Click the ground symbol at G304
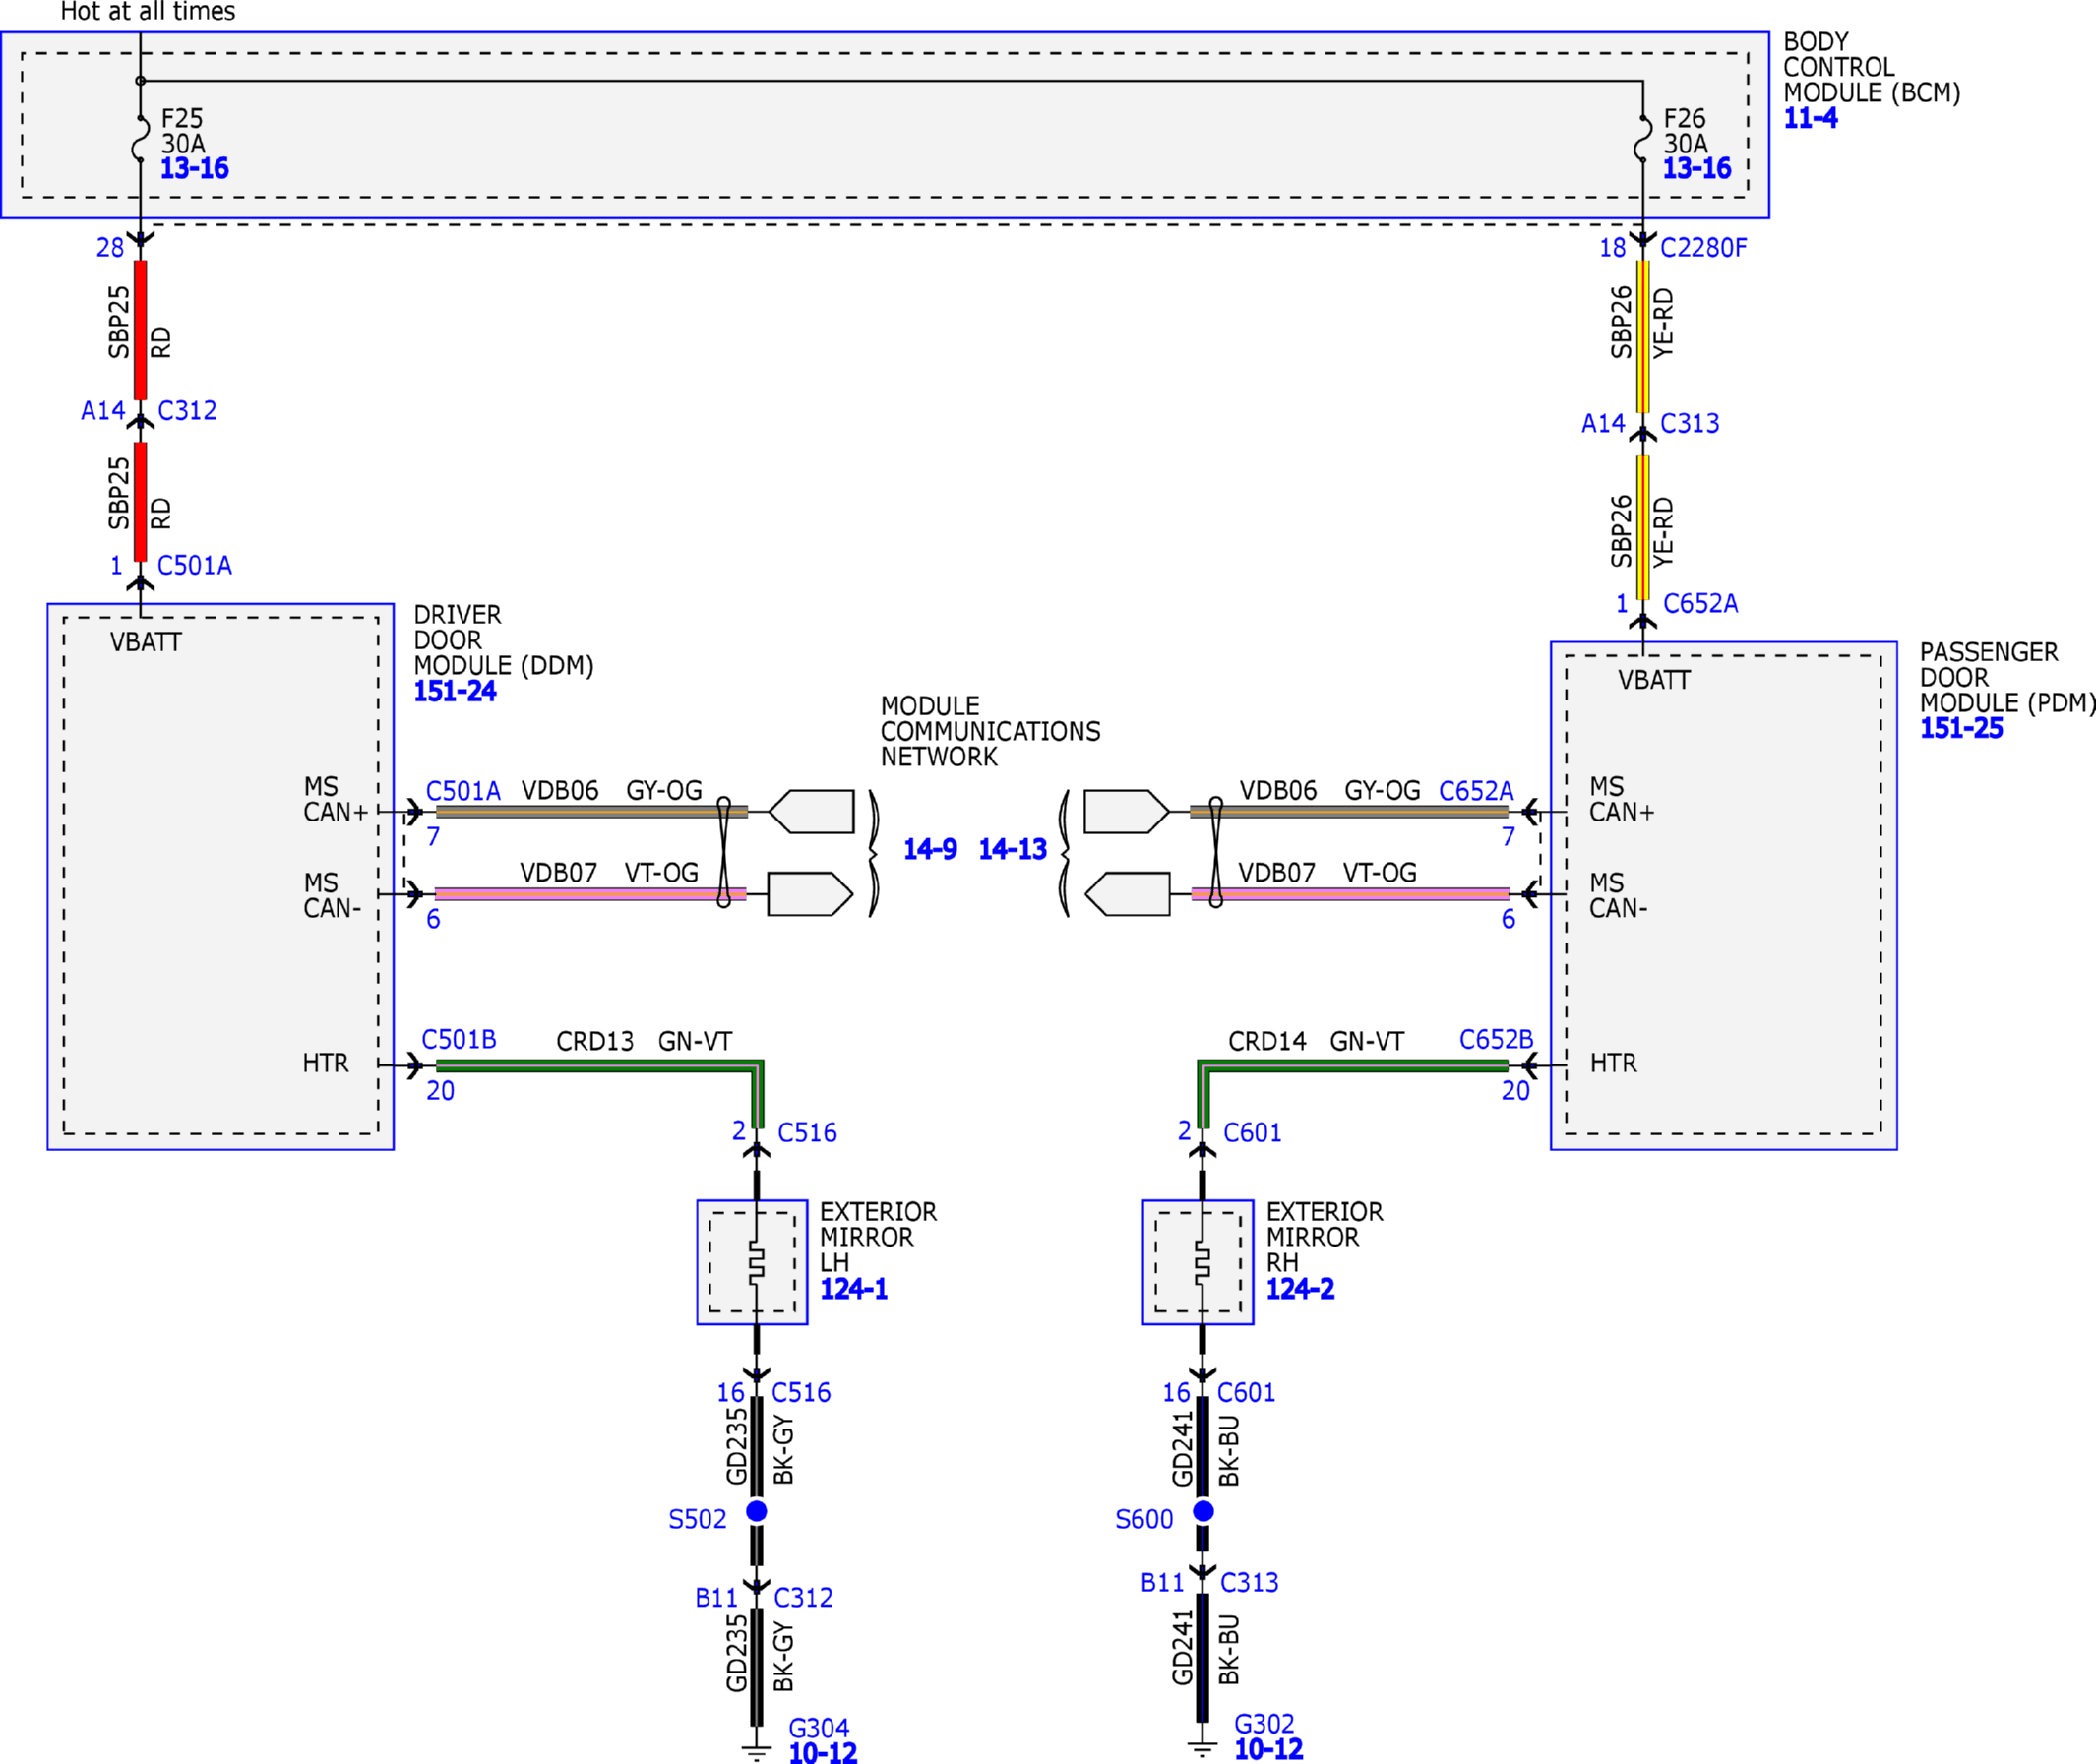This screenshot has width=2096, height=1764. (757, 1751)
